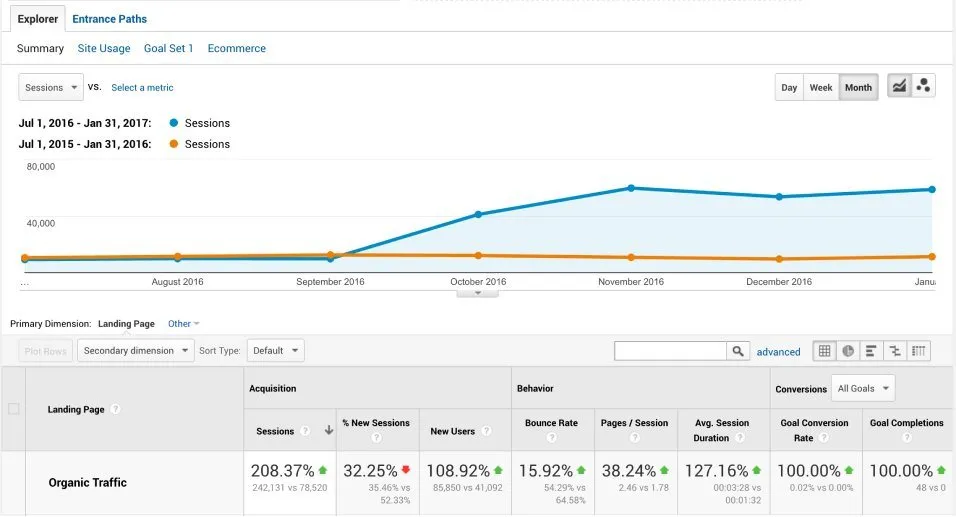This screenshot has width=956, height=517.
Task: Select the performance bar view icon
Action: coord(871,351)
